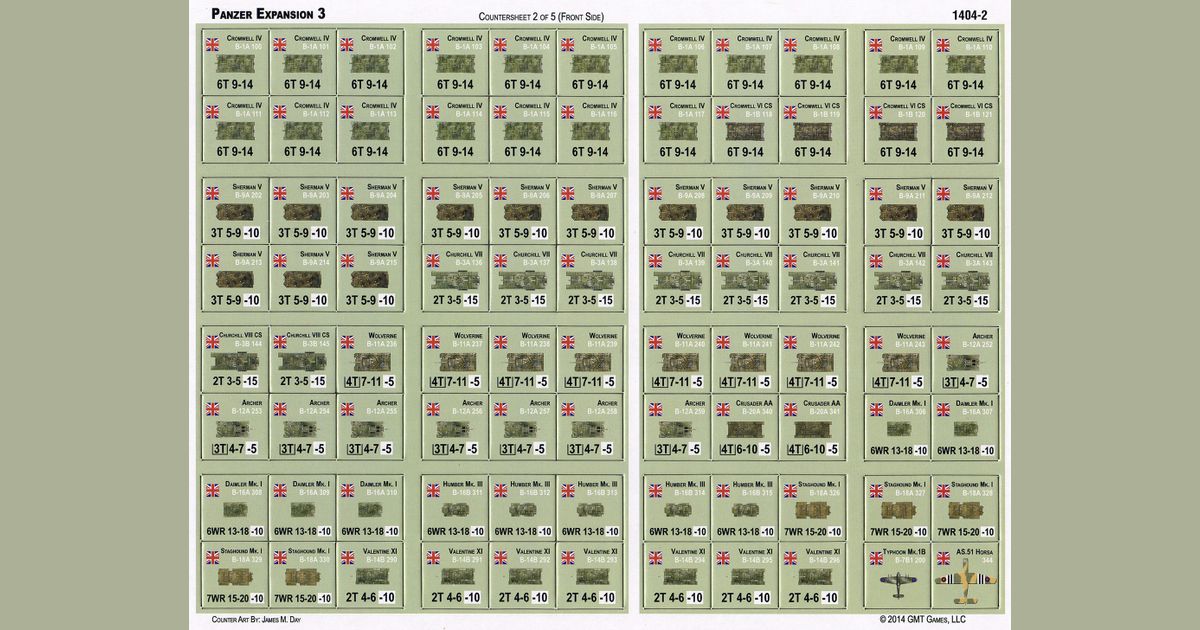
Task: Click Staghound Mk. I counter B-18A 329
Action: pyautogui.click(x=234, y=575)
